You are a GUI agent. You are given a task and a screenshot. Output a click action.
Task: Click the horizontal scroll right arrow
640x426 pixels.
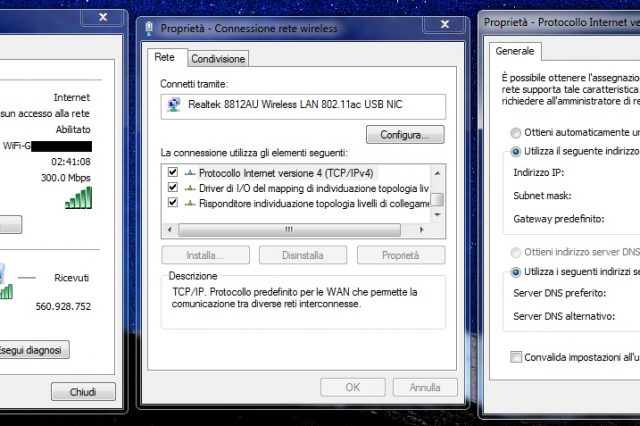click(422, 230)
